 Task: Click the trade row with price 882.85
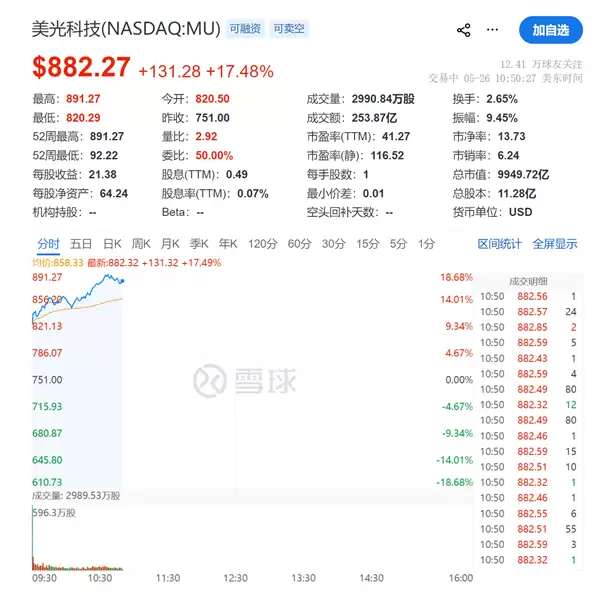tap(528, 328)
